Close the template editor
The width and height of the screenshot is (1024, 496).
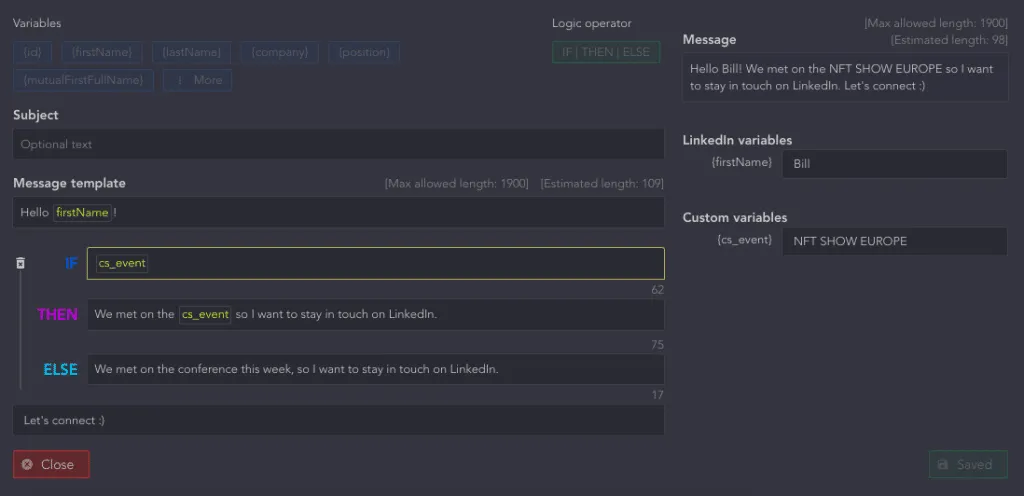coord(51,465)
